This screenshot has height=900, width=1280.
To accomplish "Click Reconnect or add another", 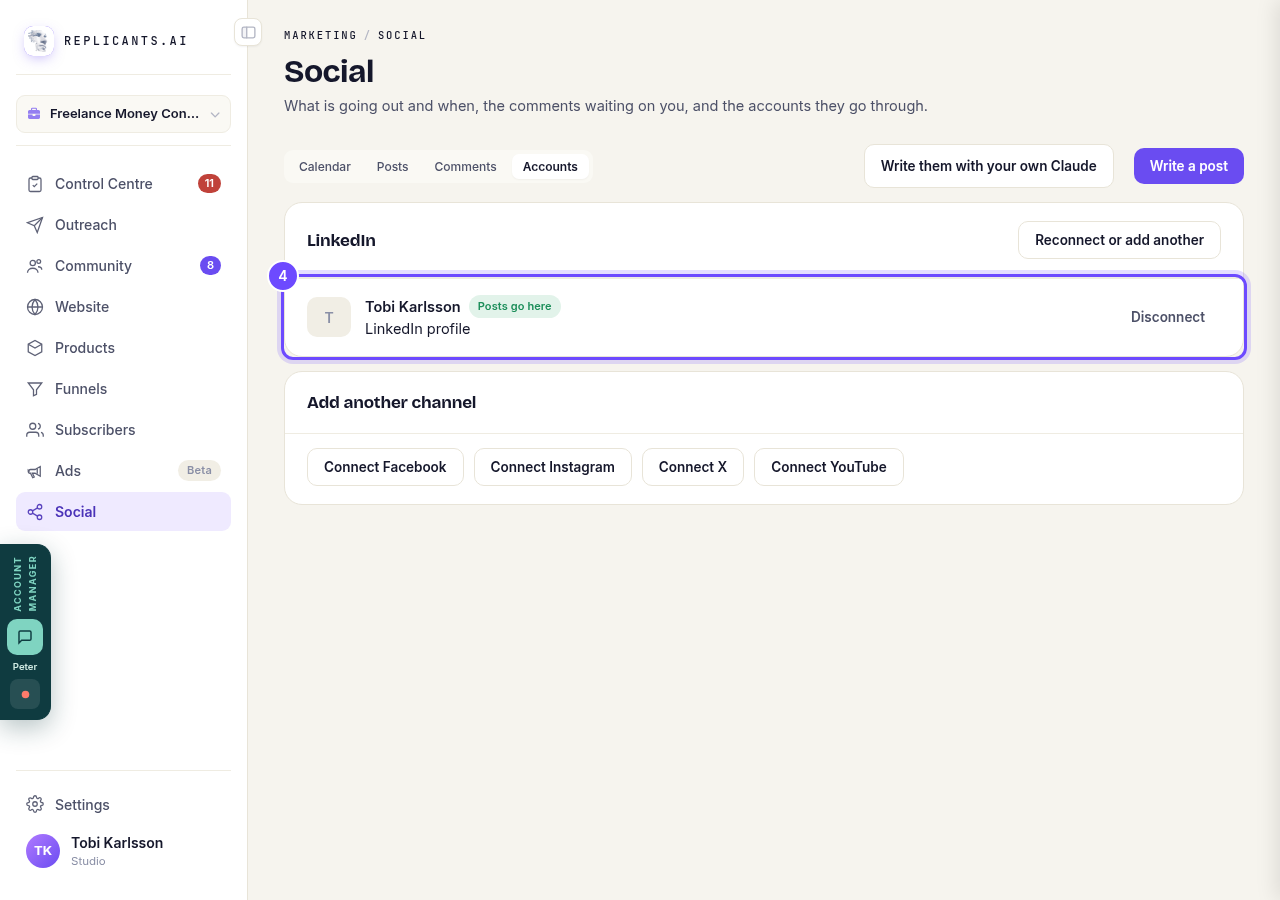I will tap(1119, 240).
